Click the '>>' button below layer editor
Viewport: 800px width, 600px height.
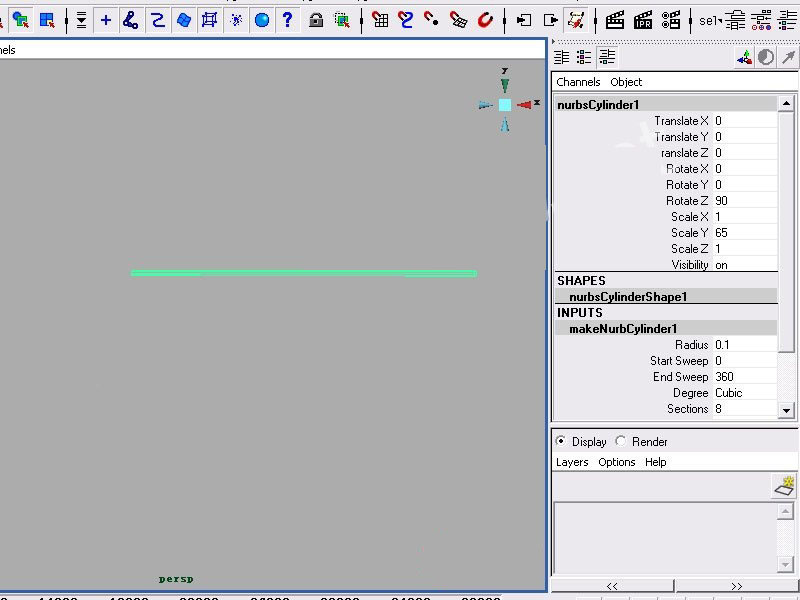(x=737, y=586)
